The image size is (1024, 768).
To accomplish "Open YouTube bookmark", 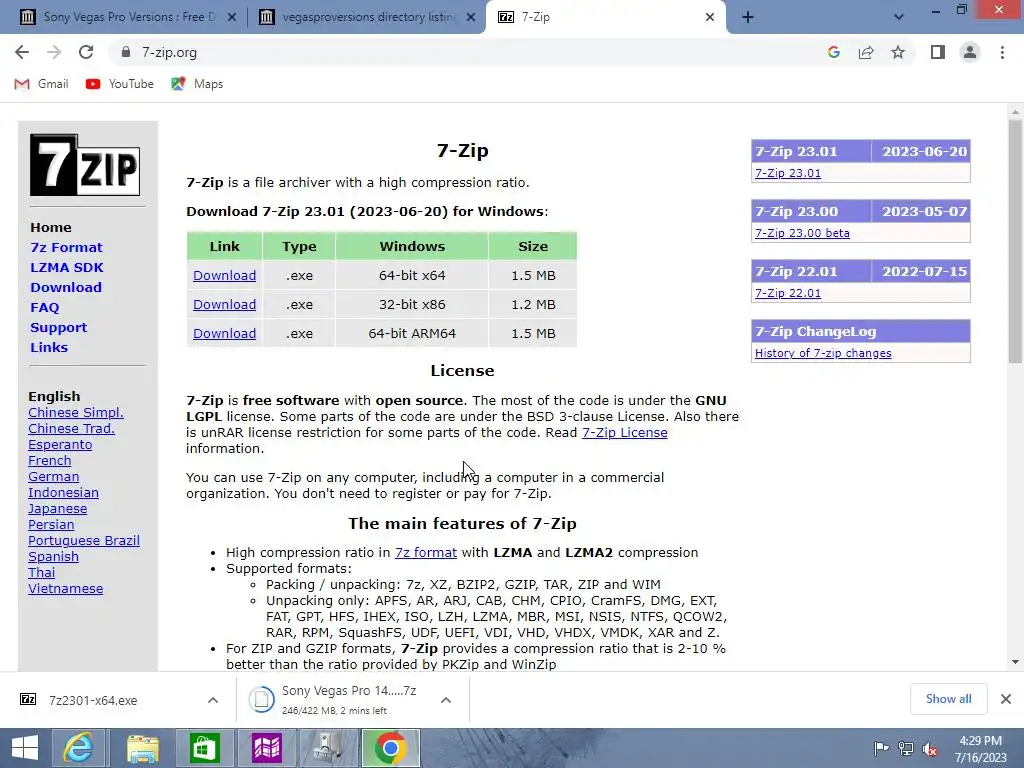I will pyautogui.click(x=120, y=84).
